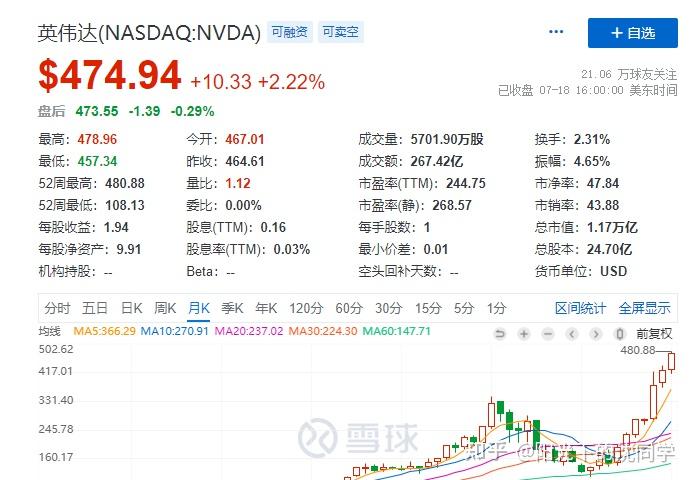Click 全屏显示 fullscreen link
Viewport: 692px width, 480px height.
(644, 308)
